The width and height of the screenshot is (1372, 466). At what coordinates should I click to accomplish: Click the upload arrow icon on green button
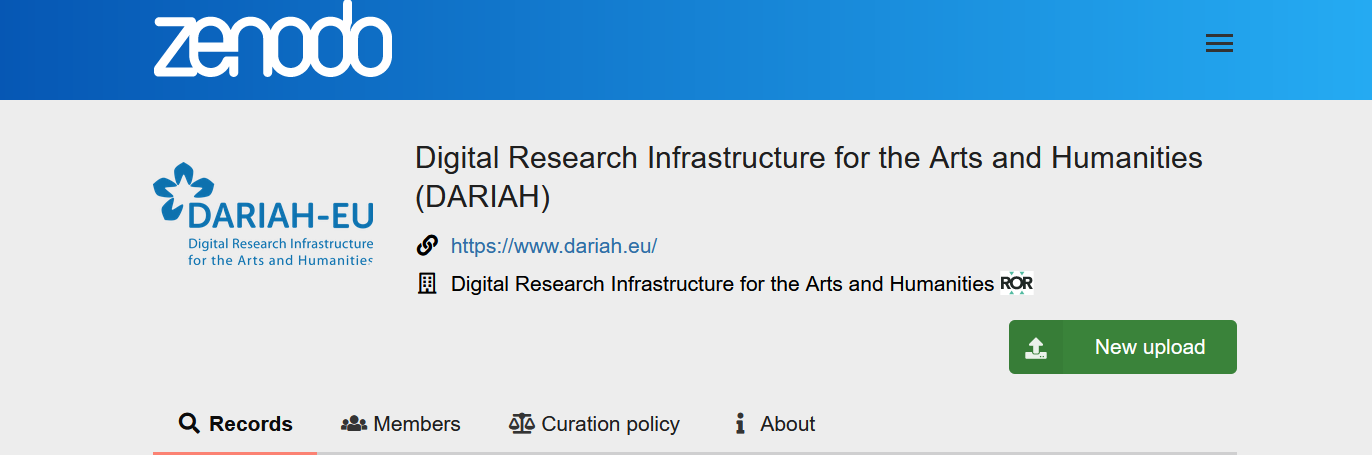[1036, 347]
